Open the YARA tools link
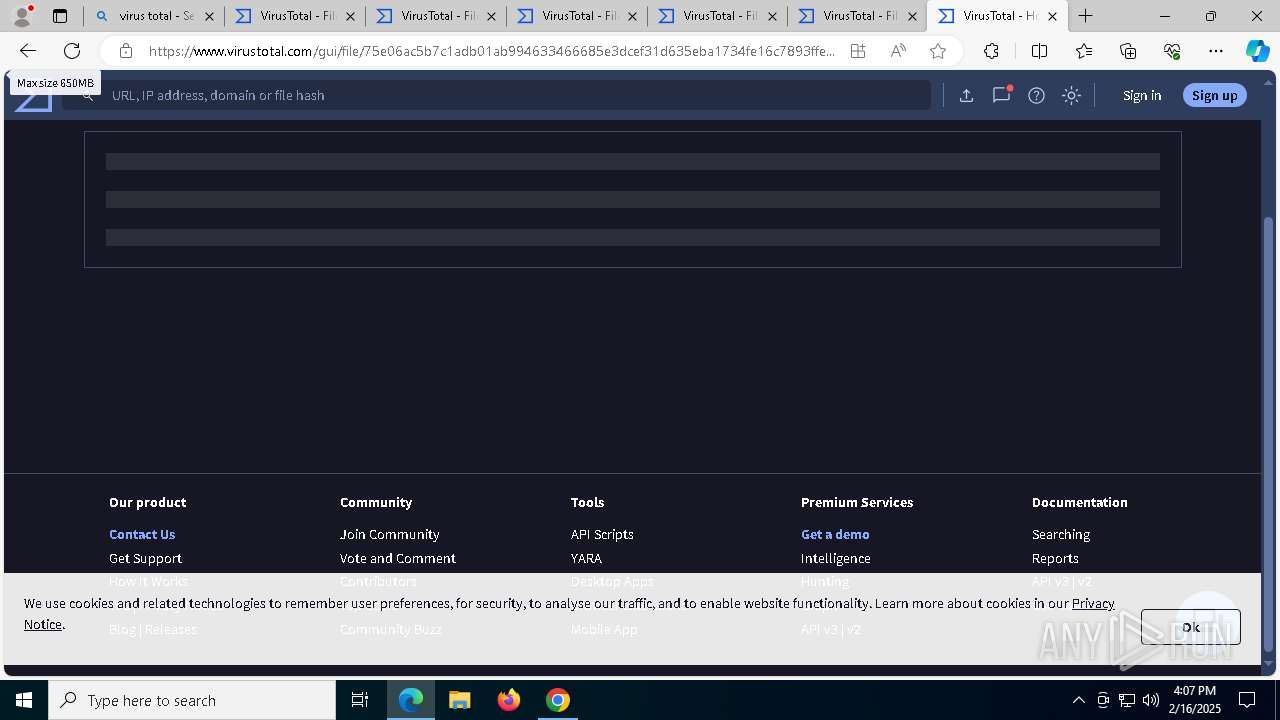This screenshot has height=720, width=1280. click(586, 558)
